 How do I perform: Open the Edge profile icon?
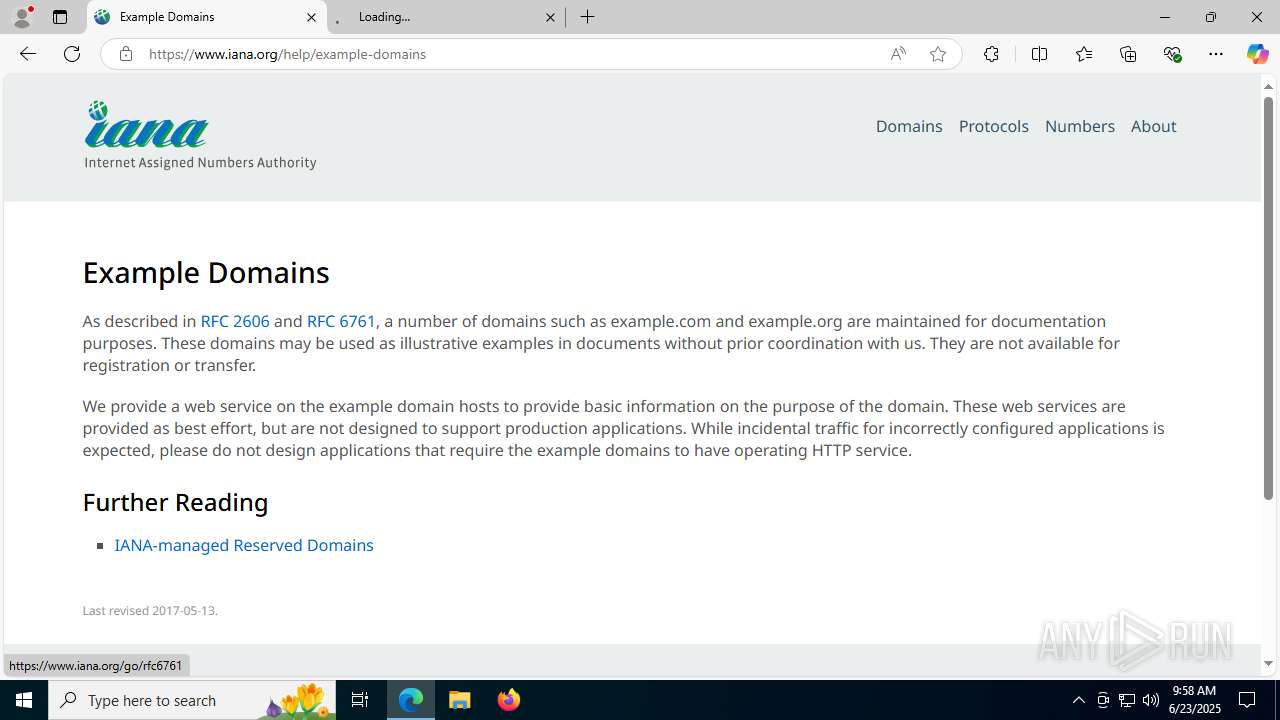coord(22,17)
